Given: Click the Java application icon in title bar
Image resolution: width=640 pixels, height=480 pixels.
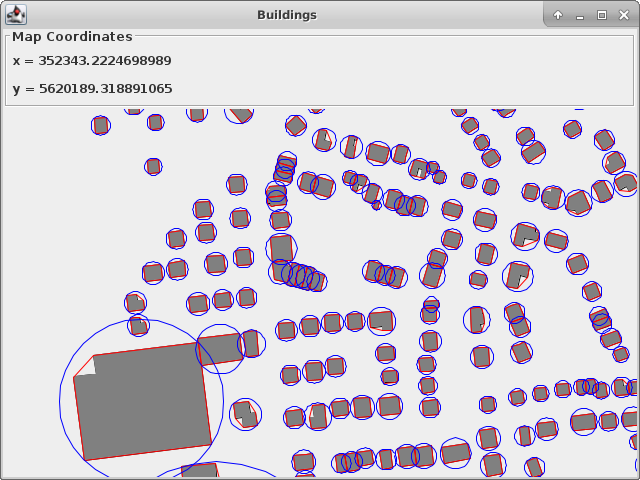Looking at the screenshot, I should (16, 15).
